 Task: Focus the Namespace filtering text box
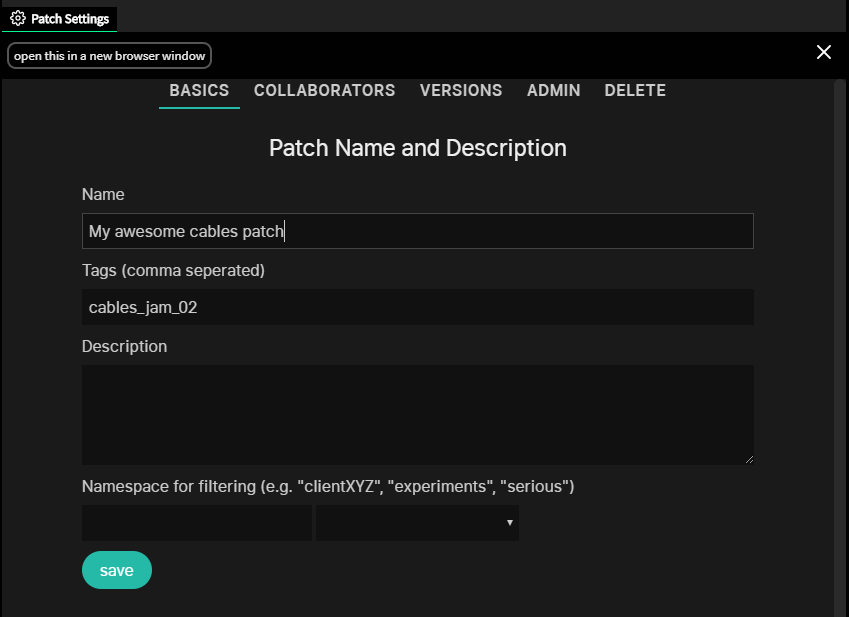click(197, 523)
